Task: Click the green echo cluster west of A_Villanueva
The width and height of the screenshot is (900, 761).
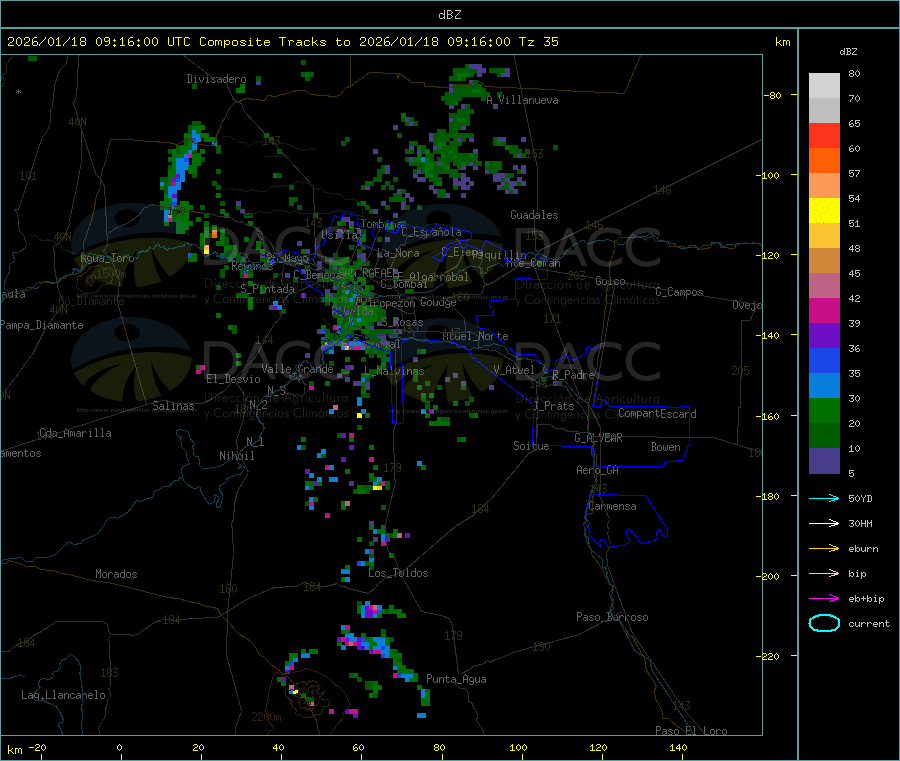Action: 466,92
